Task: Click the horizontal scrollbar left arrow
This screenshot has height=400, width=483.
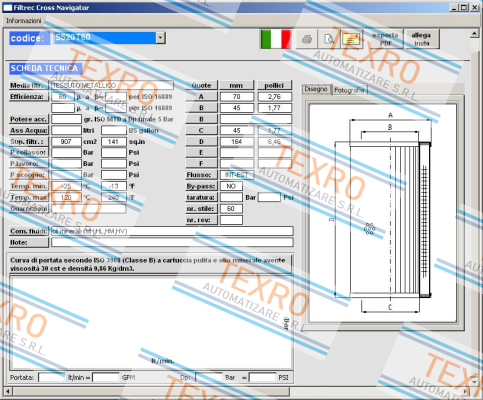Action: [x=7, y=391]
